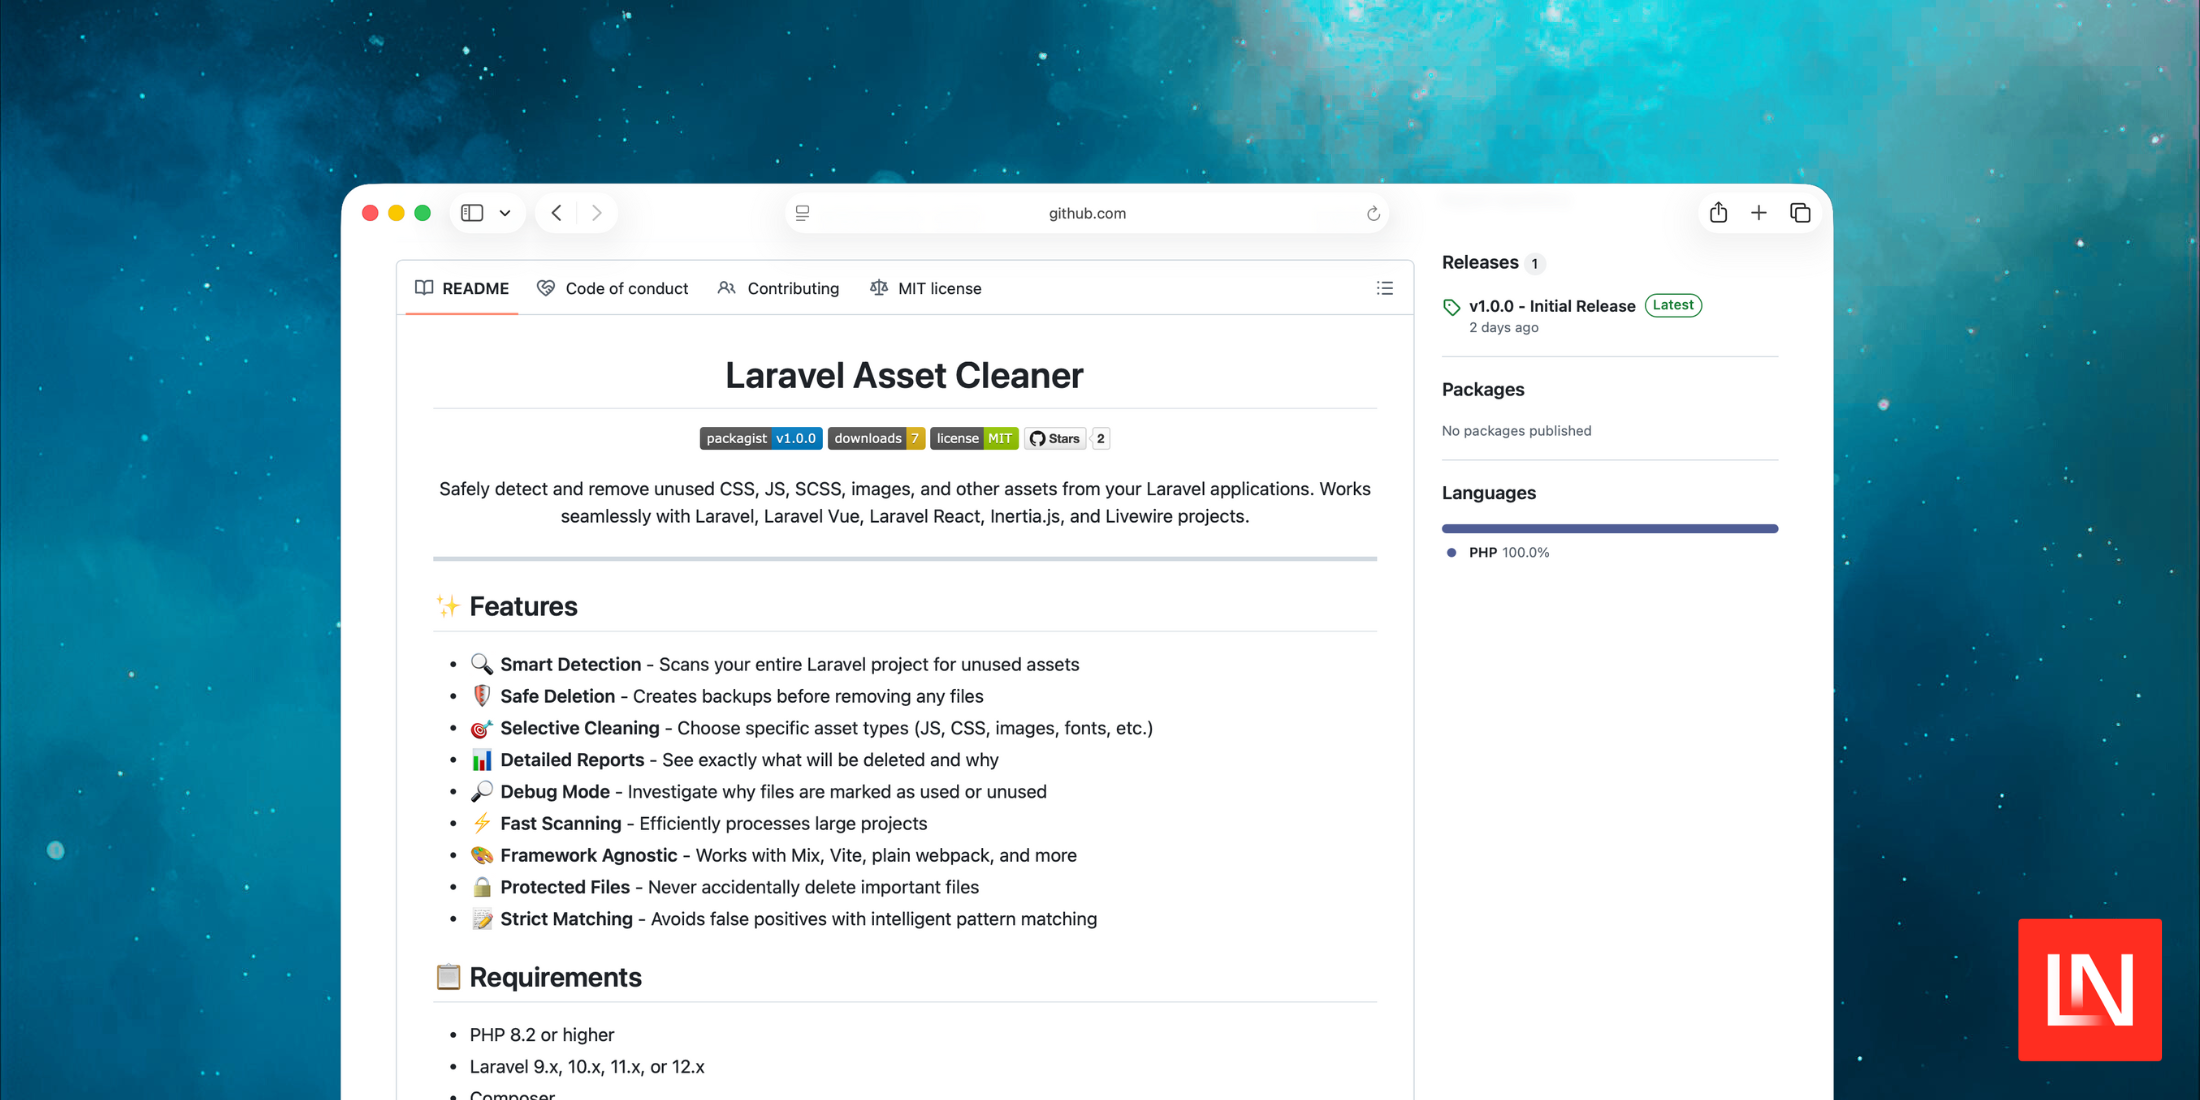Click the book icon beside README
2200x1100 pixels.
pos(424,288)
